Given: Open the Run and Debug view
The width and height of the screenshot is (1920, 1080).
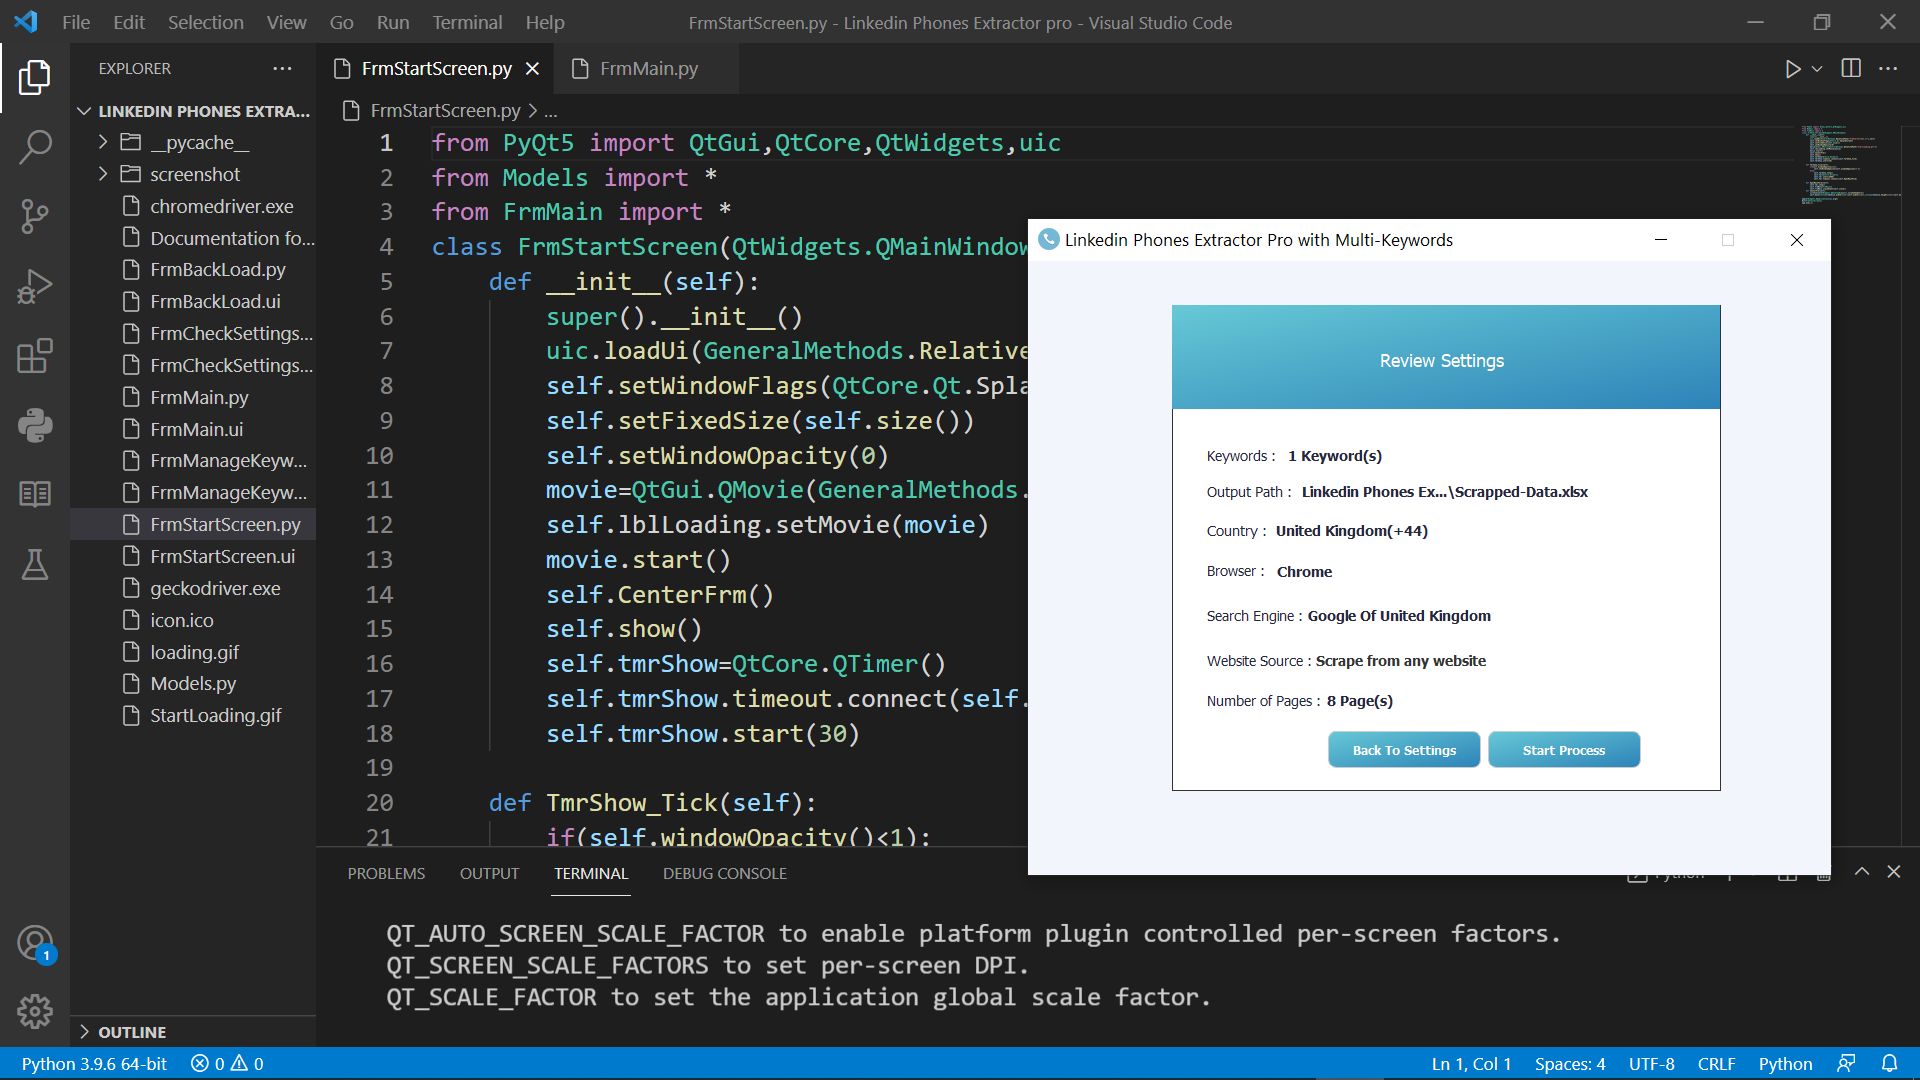Looking at the screenshot, I should (35, 286).
